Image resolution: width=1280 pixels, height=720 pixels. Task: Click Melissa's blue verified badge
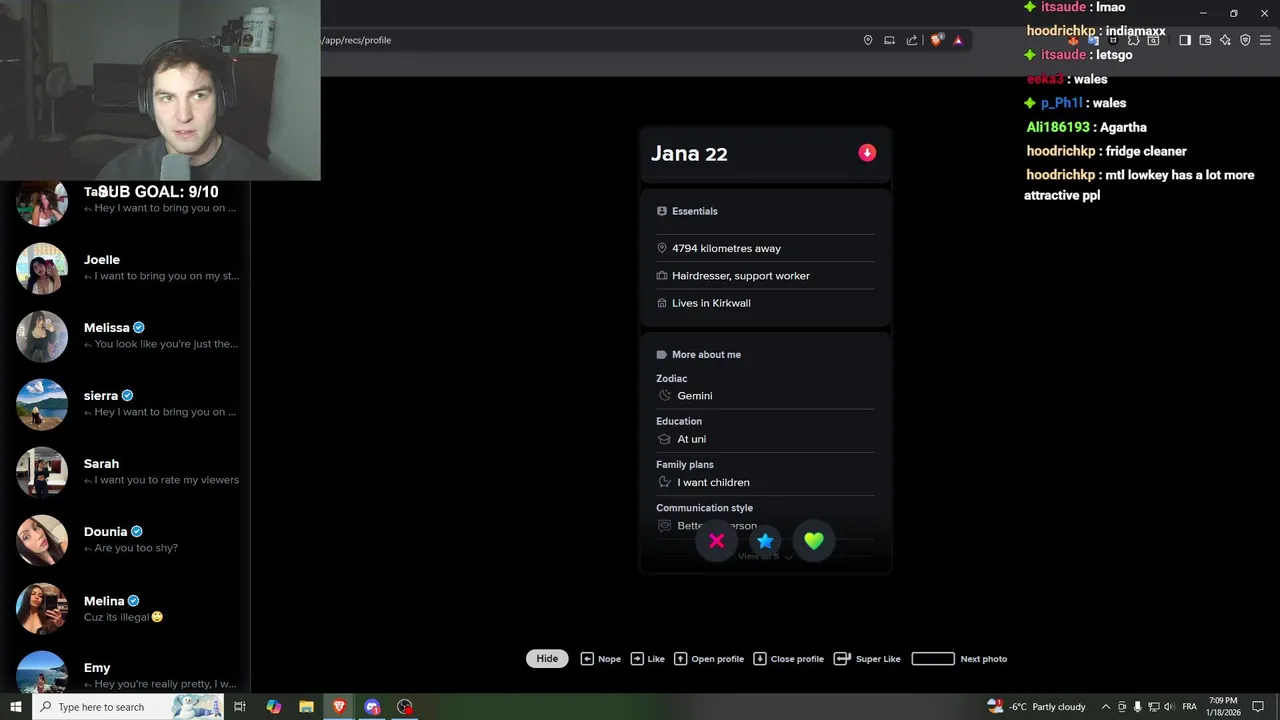pyautogui.click(x=139, y=328)
